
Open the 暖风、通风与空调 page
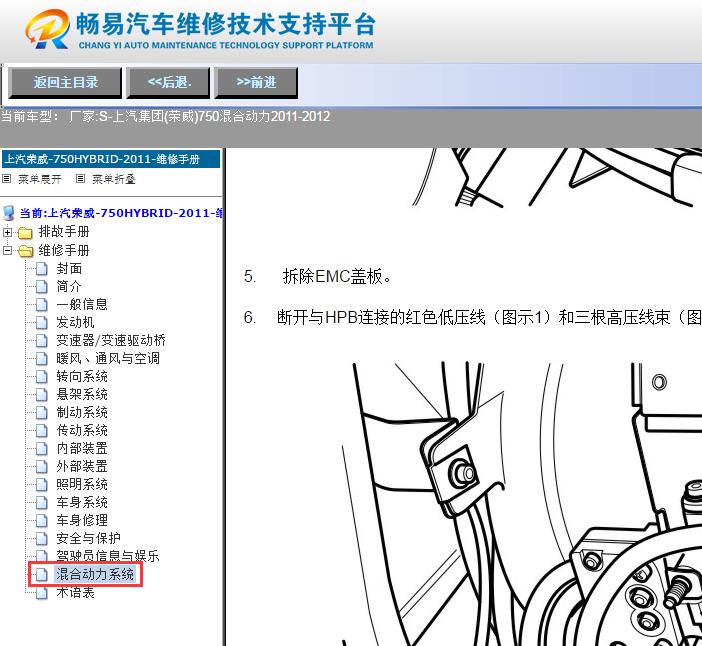tap(108, 358)
